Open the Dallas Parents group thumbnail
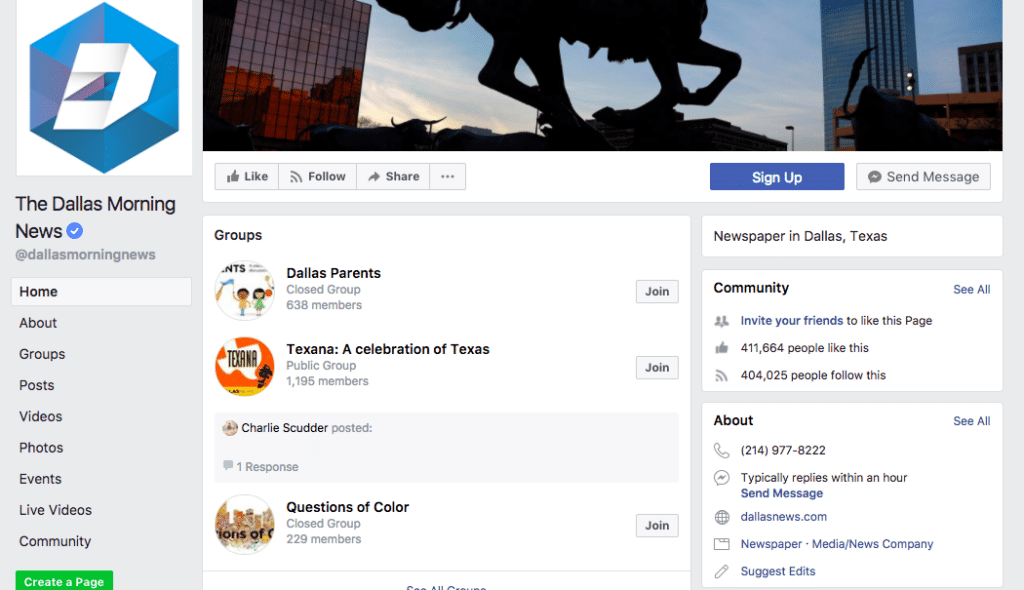The image size is (1024, 590). coord(245,290)
